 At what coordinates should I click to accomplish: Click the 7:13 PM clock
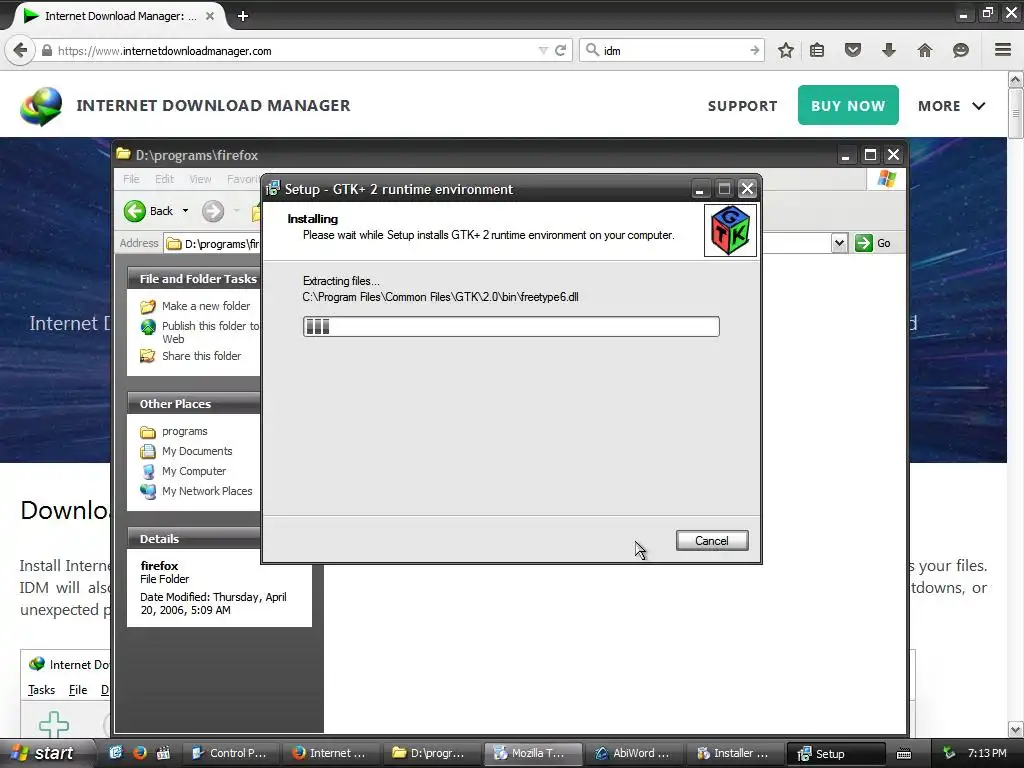[x=987, y=754]
